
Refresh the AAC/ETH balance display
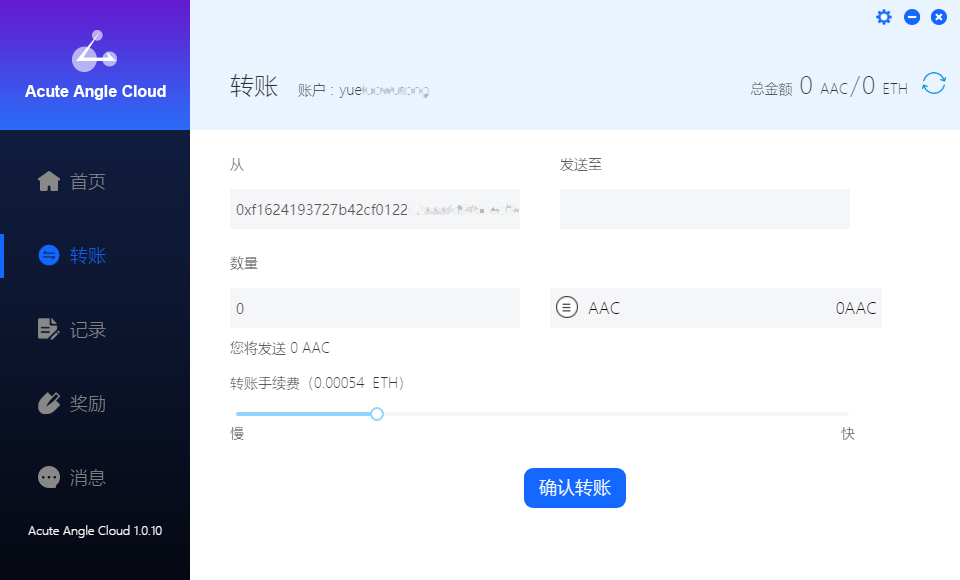coord(933,85)
